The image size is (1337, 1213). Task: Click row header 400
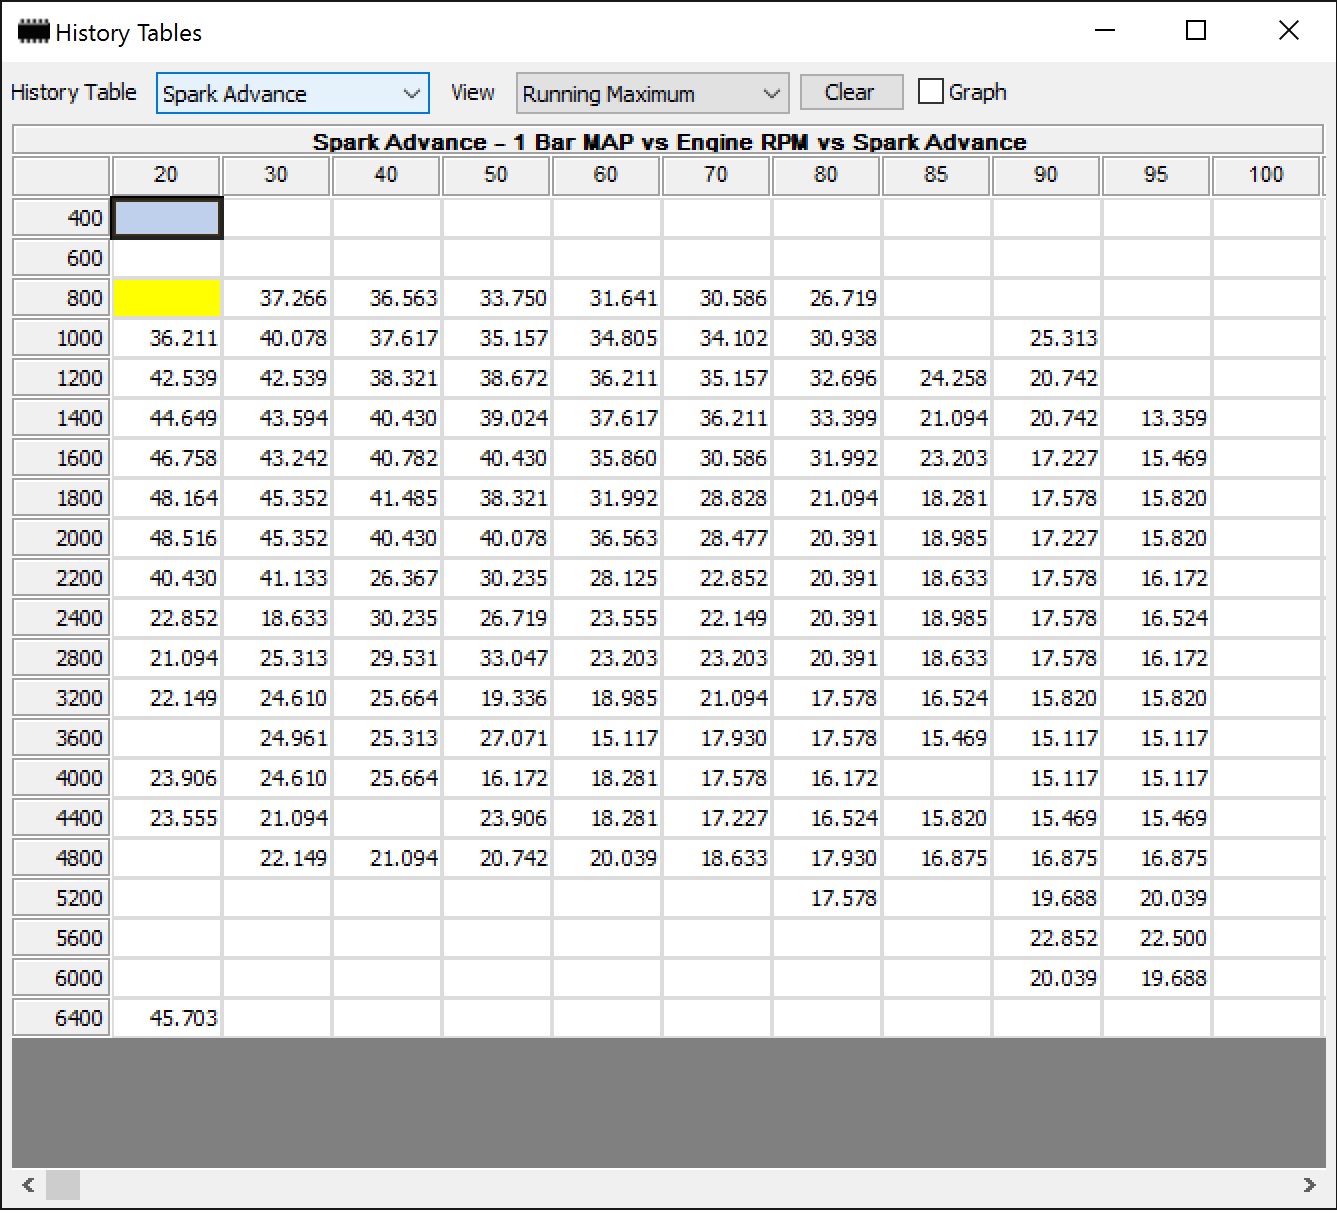pos(61,218)
